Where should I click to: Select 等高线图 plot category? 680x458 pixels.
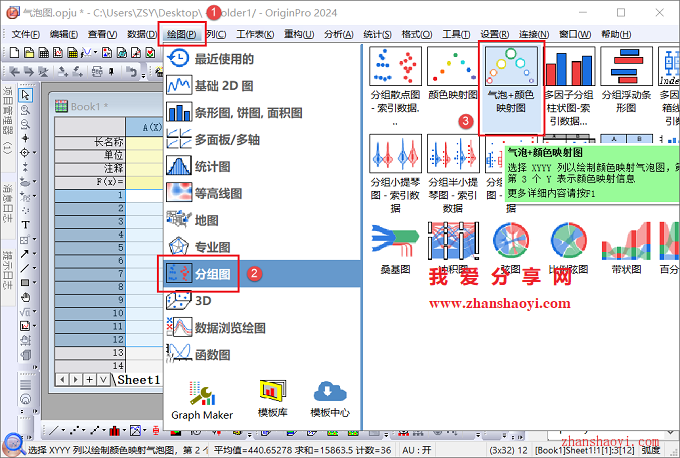[x=262, y=193]
